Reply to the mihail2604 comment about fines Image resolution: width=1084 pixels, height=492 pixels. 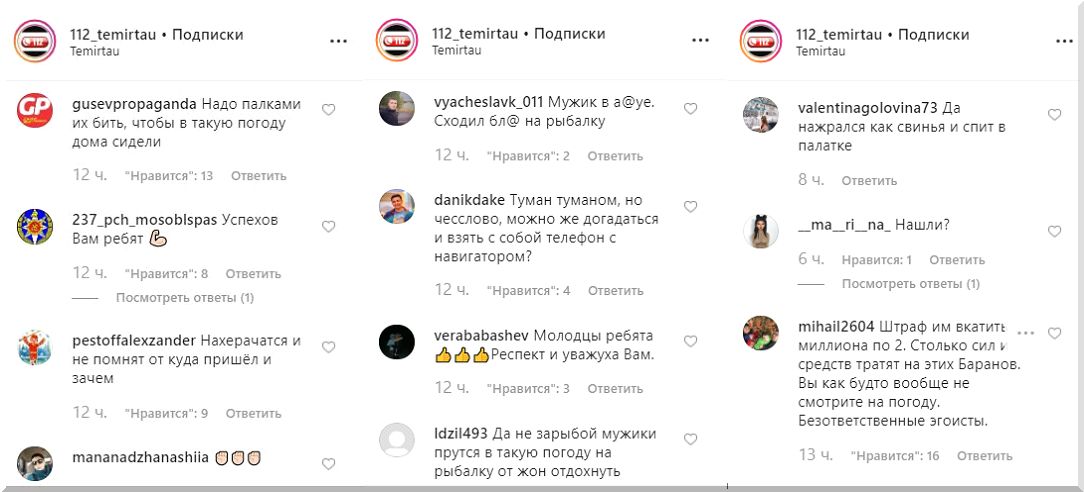984,456
